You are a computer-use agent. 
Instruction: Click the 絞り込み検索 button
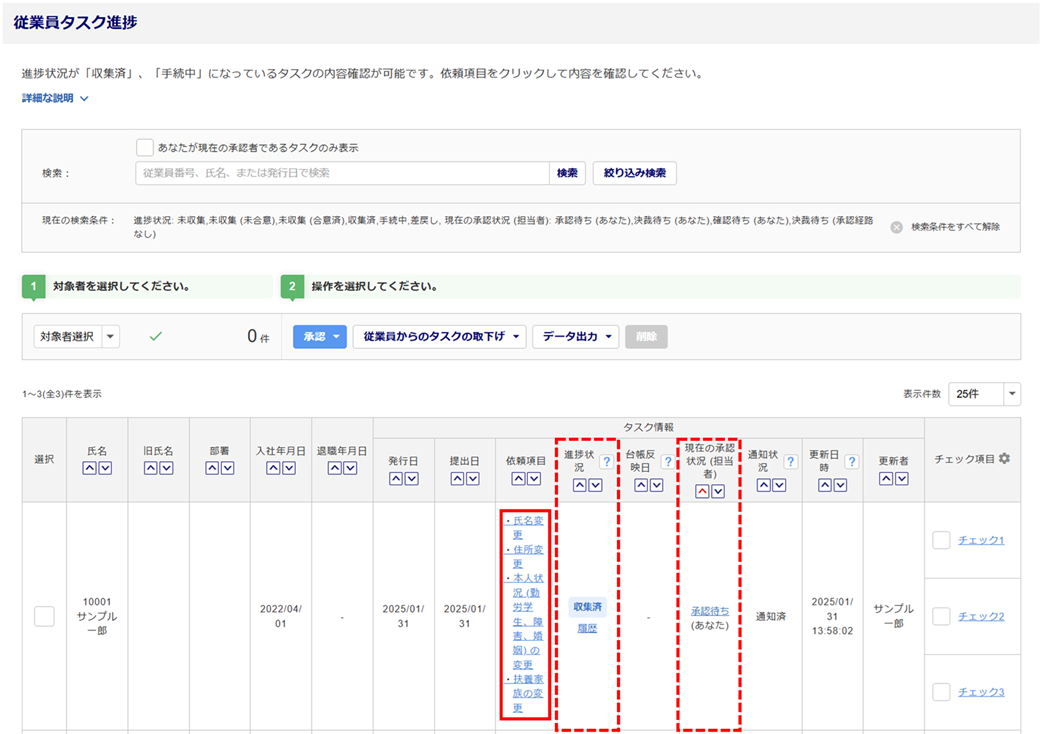click(634, 173)
